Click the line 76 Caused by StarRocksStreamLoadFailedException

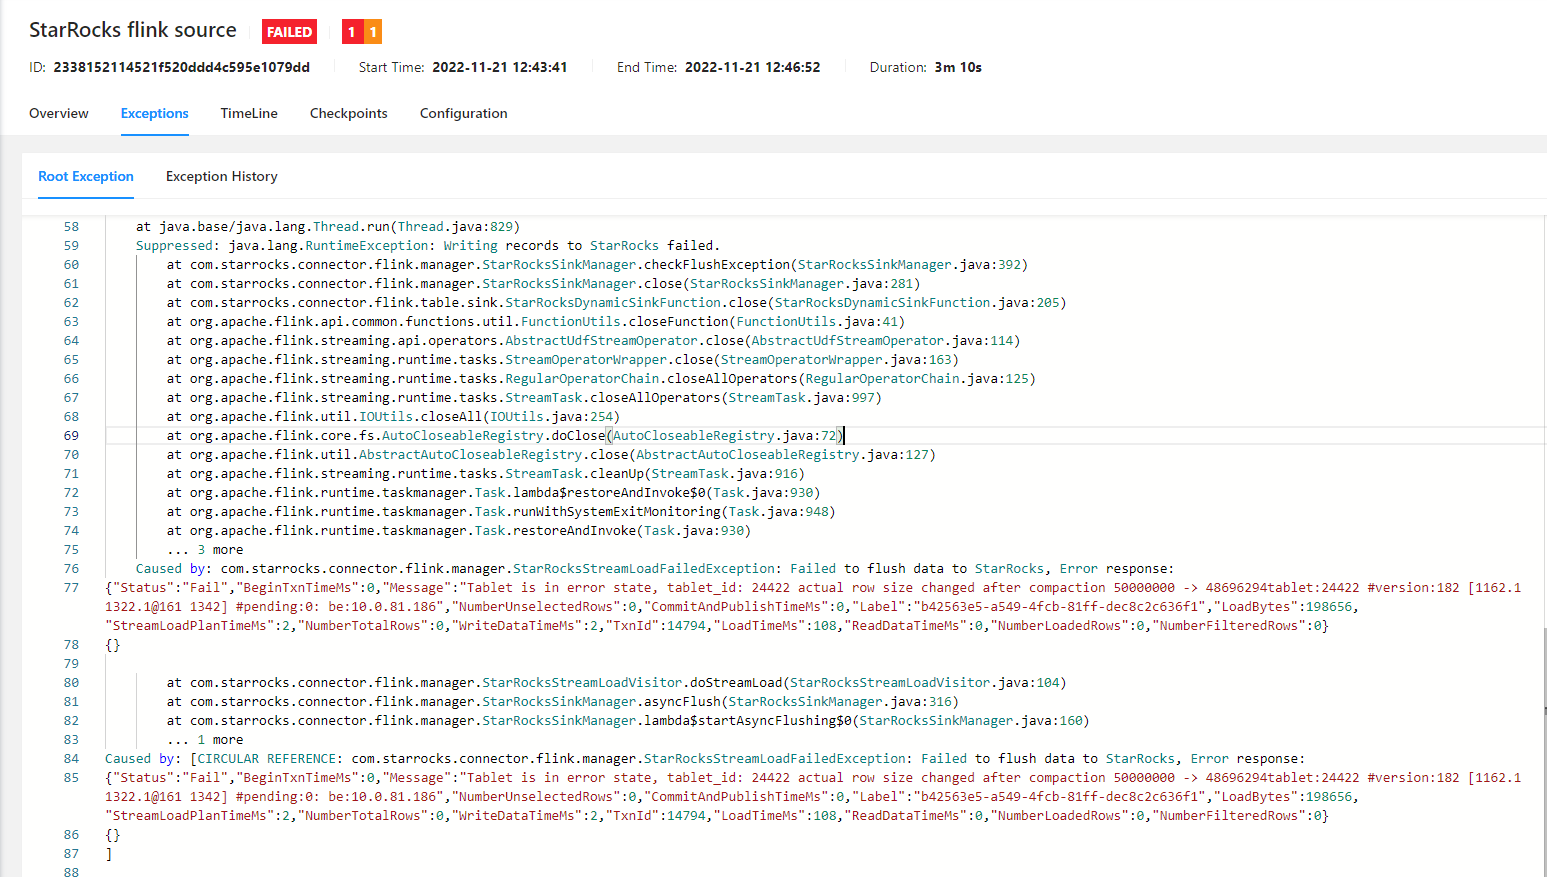coord(655,569)
